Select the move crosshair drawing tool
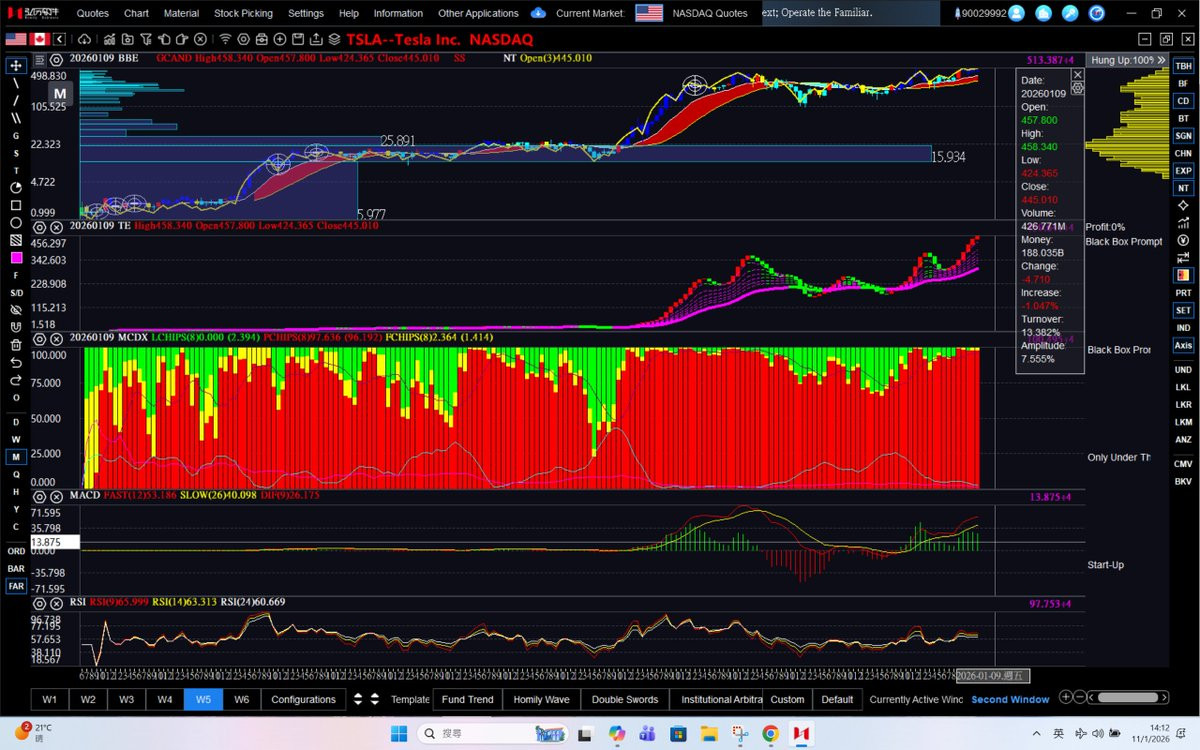This screenshot has width=1200, height=750. tap(16, 65)
